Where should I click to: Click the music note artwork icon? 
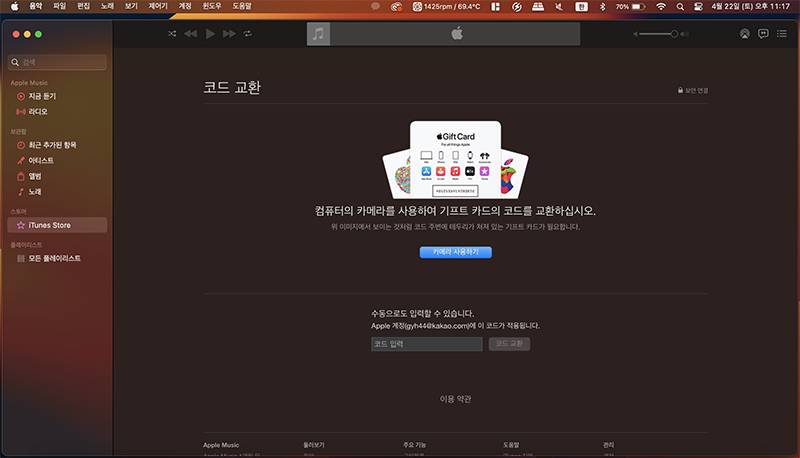(x=318, y=34)
